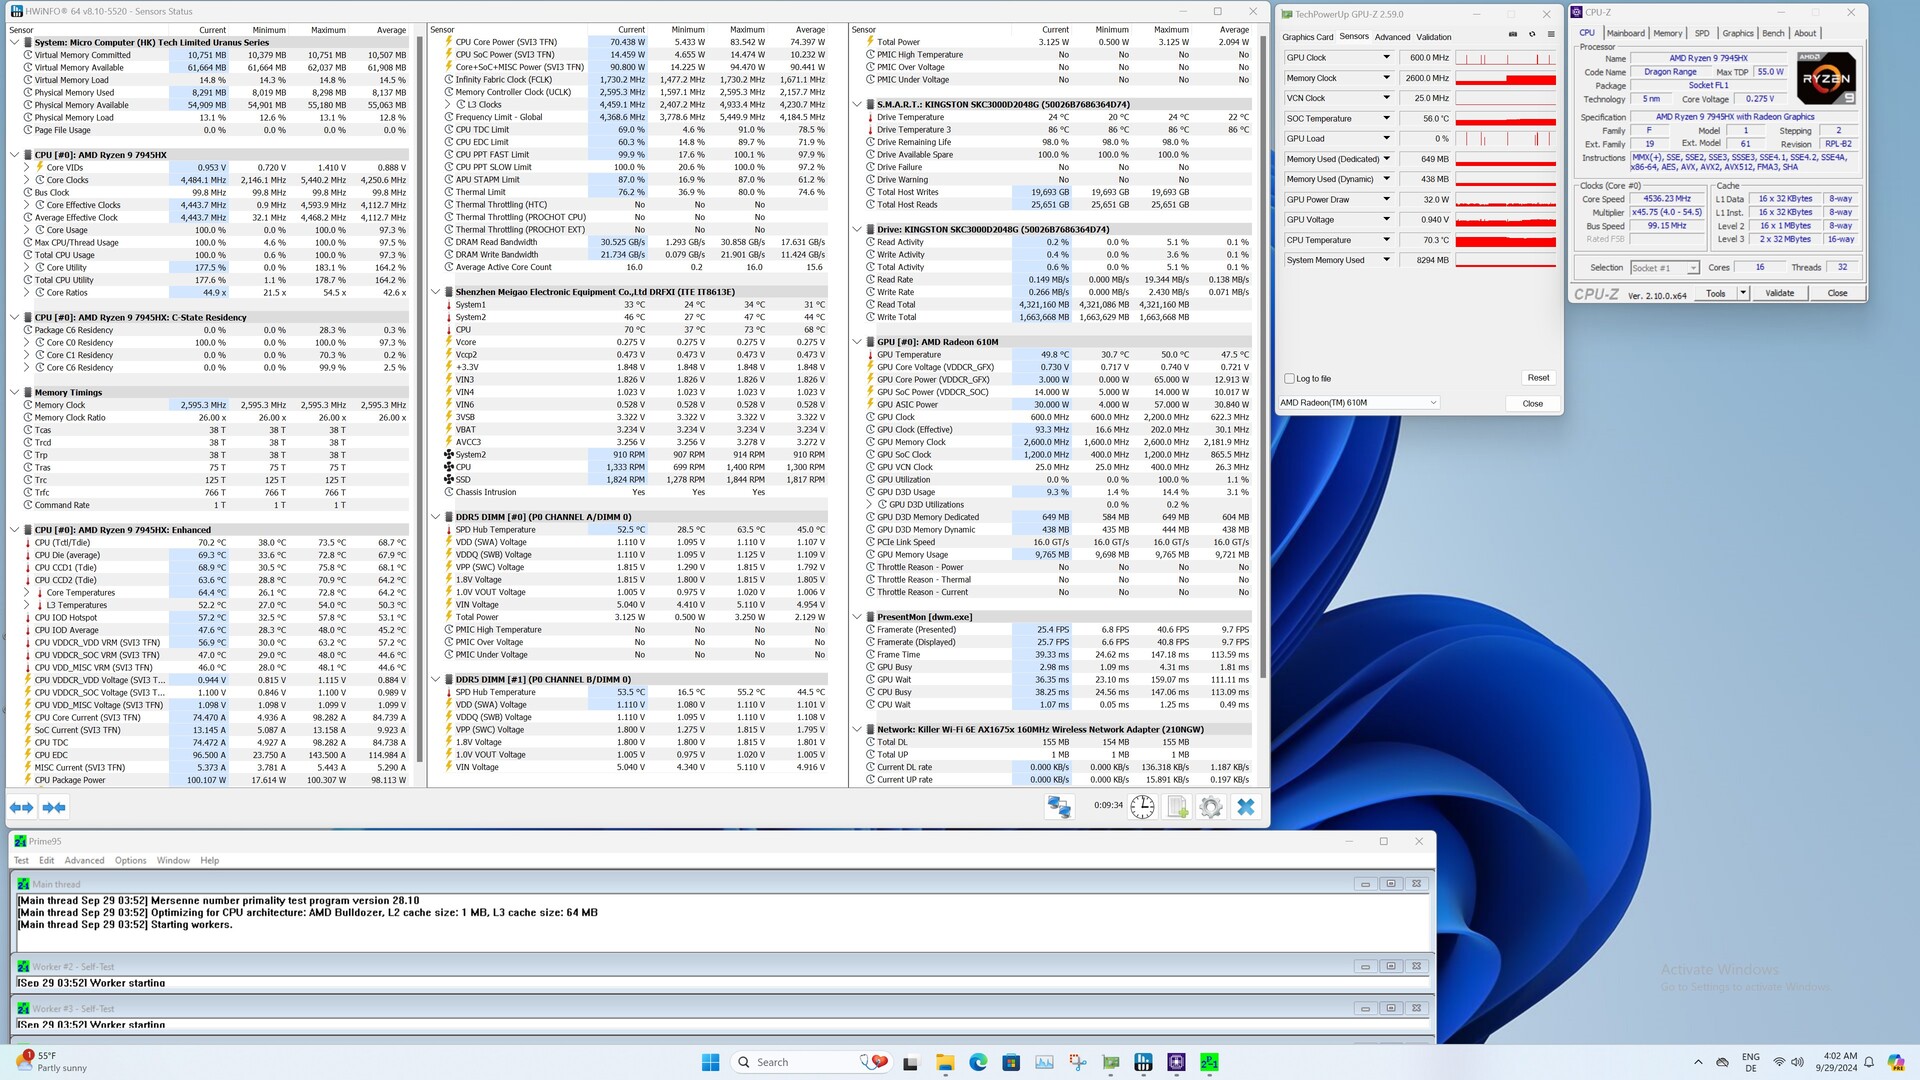Enable the Log to file checkbox

[1290, 379]
